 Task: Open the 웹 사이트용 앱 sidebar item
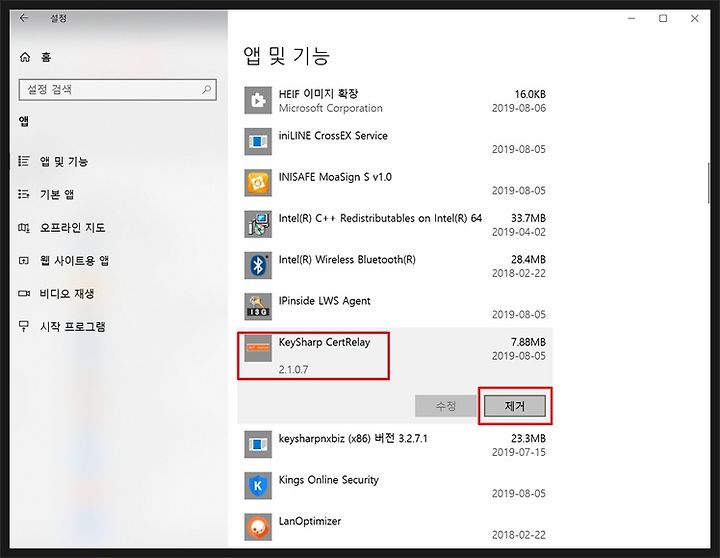coord(118,260)
